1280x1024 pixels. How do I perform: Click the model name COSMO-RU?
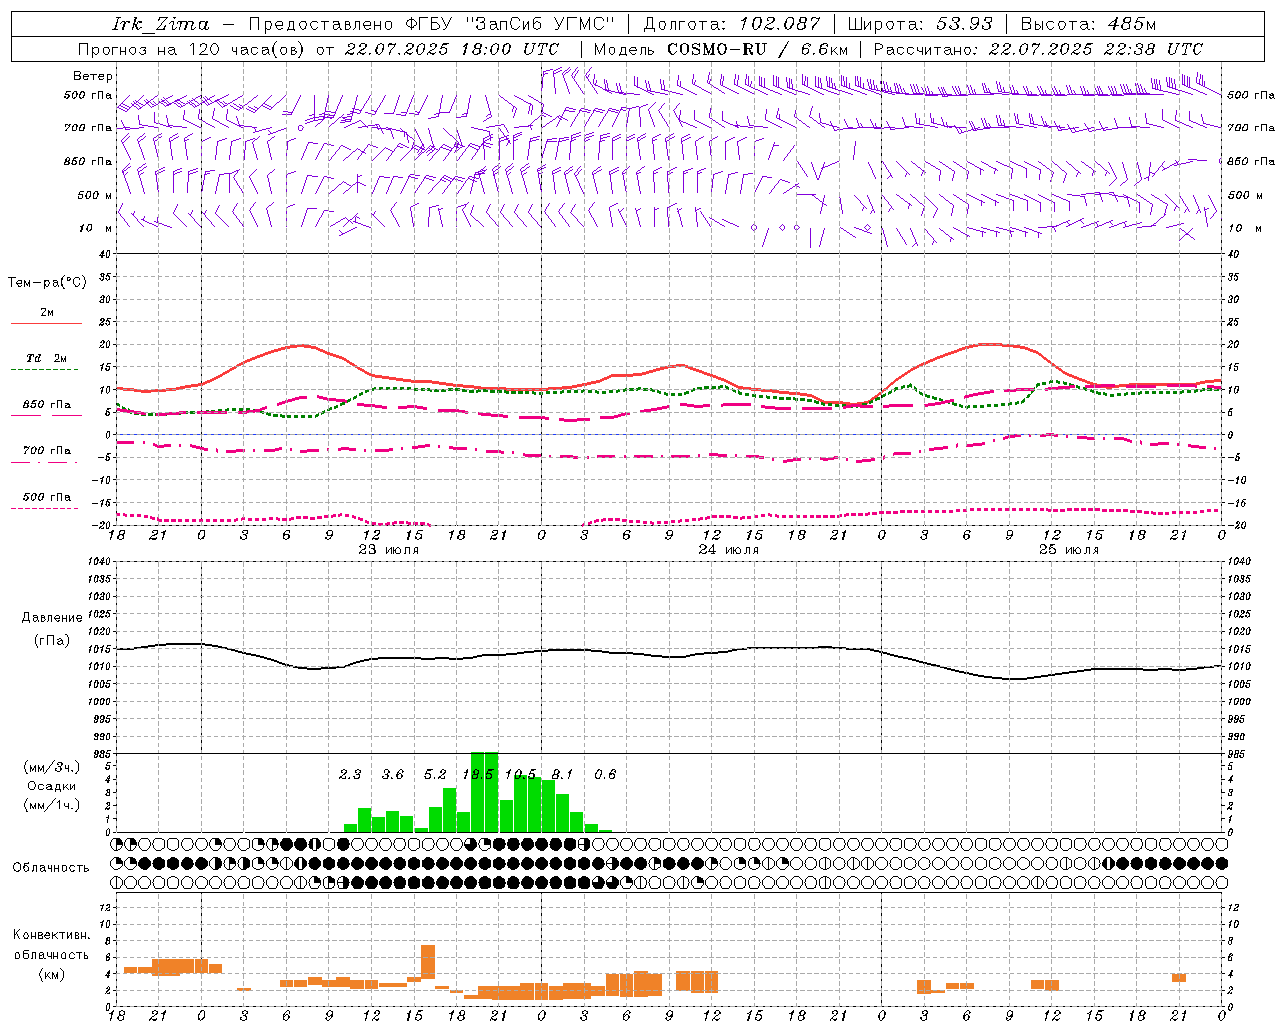[715, 49]
